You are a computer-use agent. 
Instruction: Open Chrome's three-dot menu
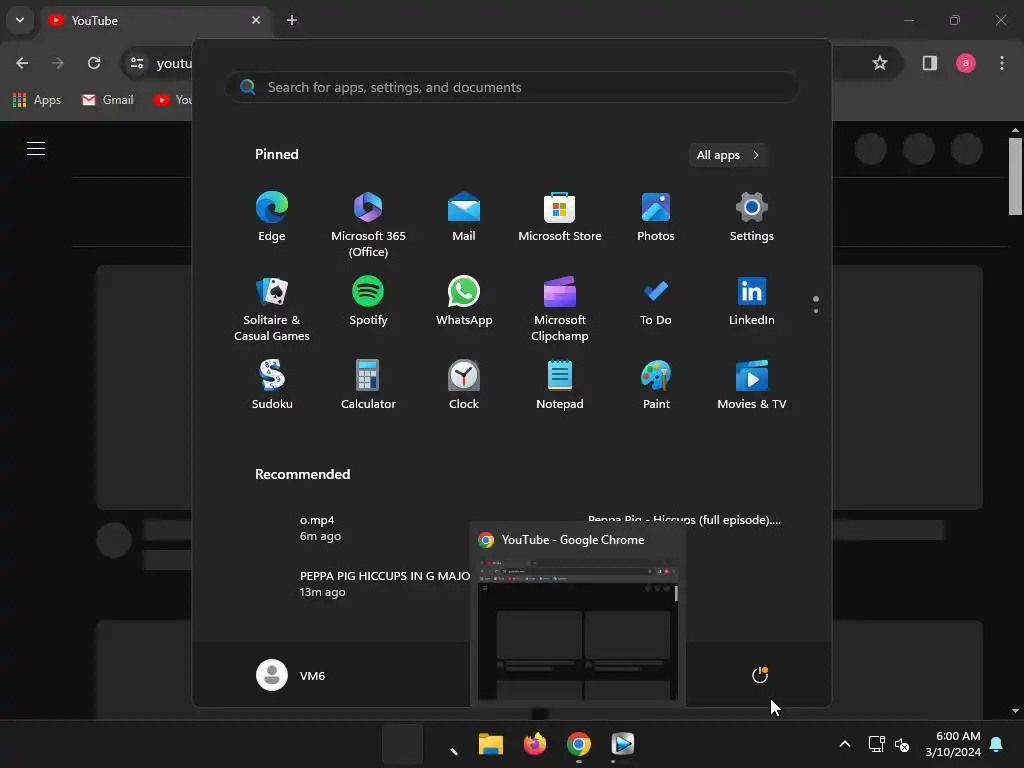click(x=1002, y=63)
